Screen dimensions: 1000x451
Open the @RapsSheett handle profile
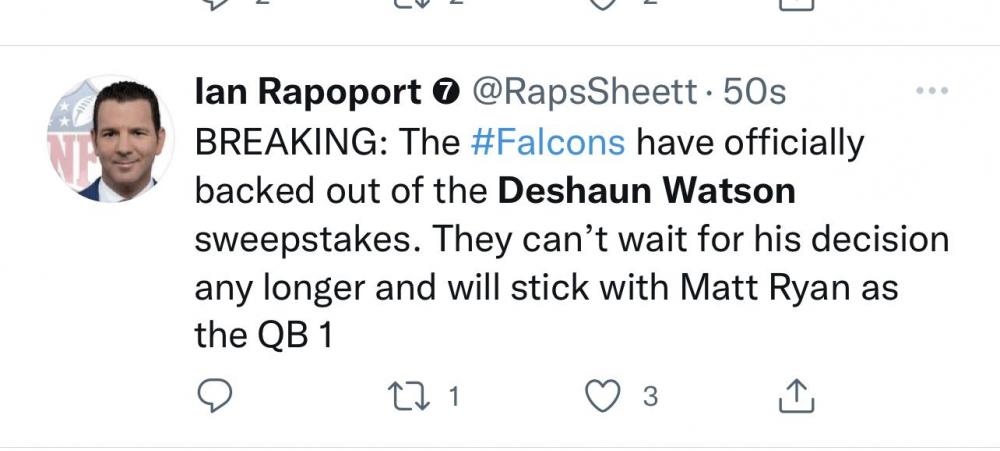tap(584, 93)
